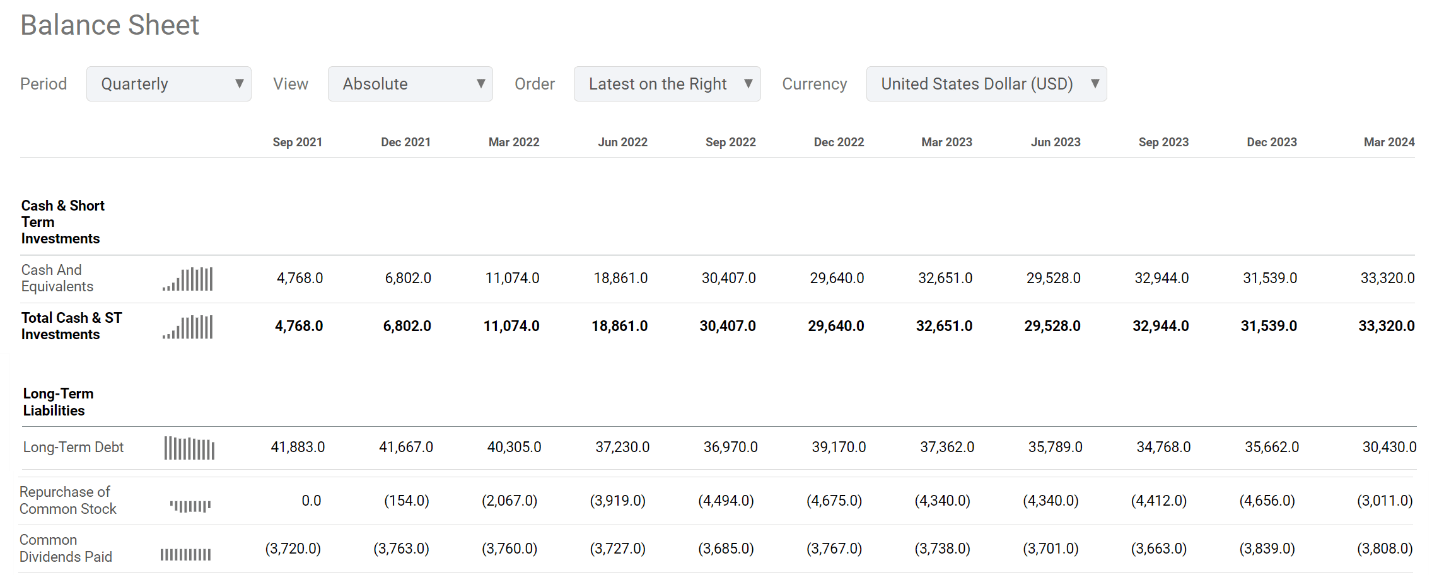Click the Mar 2024 Long-Term Debt value 30,430.0
This screenshot has height=575, width=1432.
click(x=1389, y=447)
